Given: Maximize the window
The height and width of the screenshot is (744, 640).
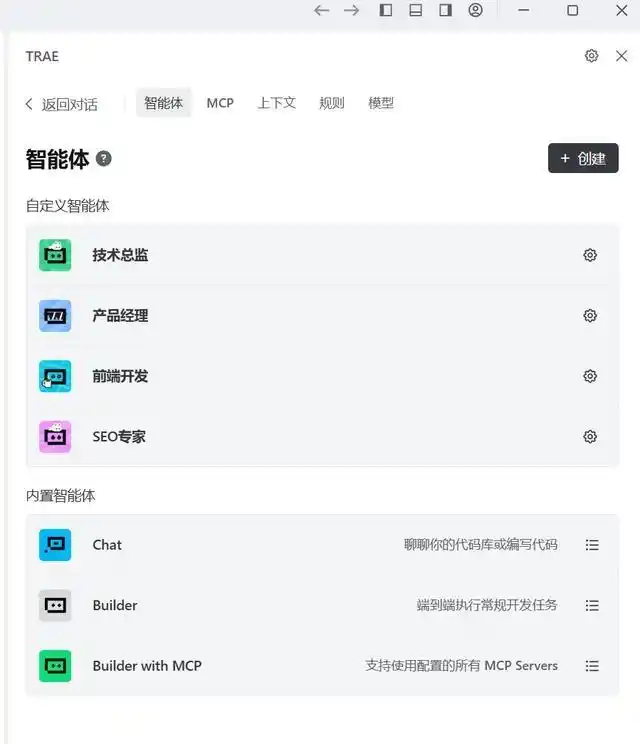Looking at the screenshot, I should (x=573, y=10).
